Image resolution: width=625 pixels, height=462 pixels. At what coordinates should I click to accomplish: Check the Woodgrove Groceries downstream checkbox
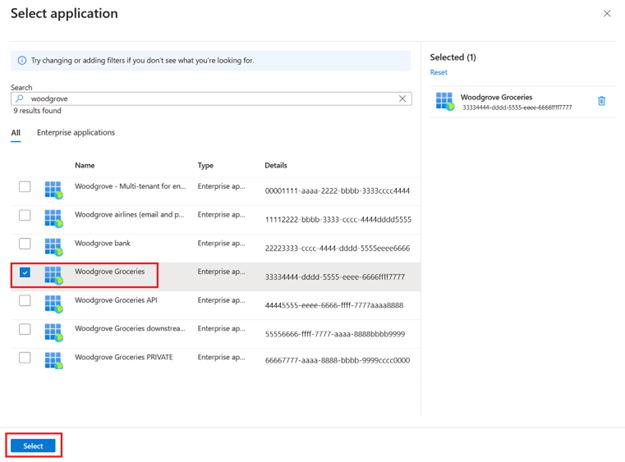(x=25, y=329)
